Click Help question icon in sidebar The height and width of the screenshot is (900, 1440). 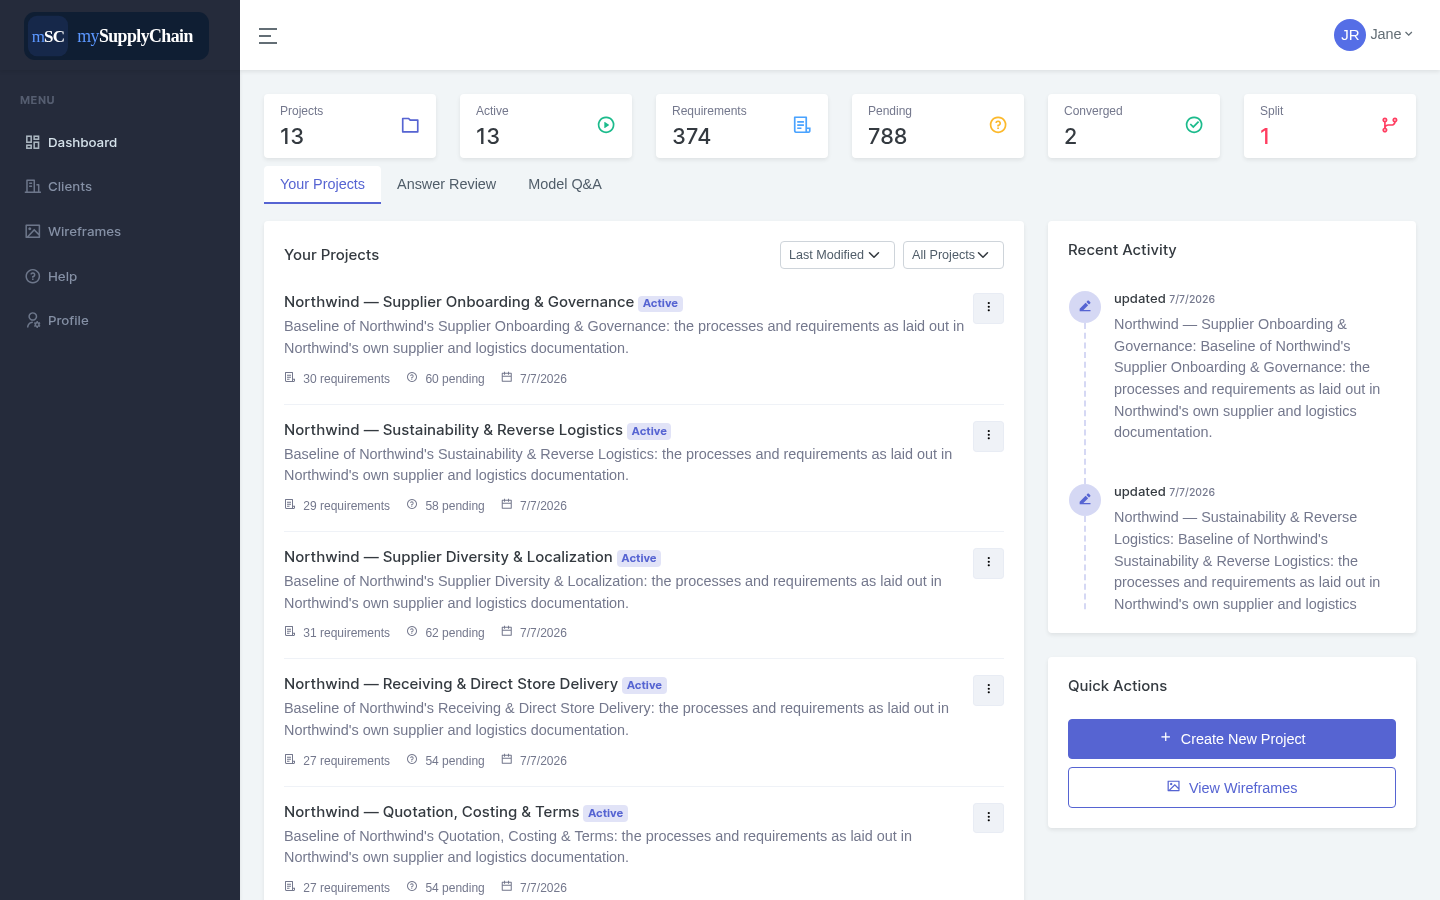pos(33,276)
